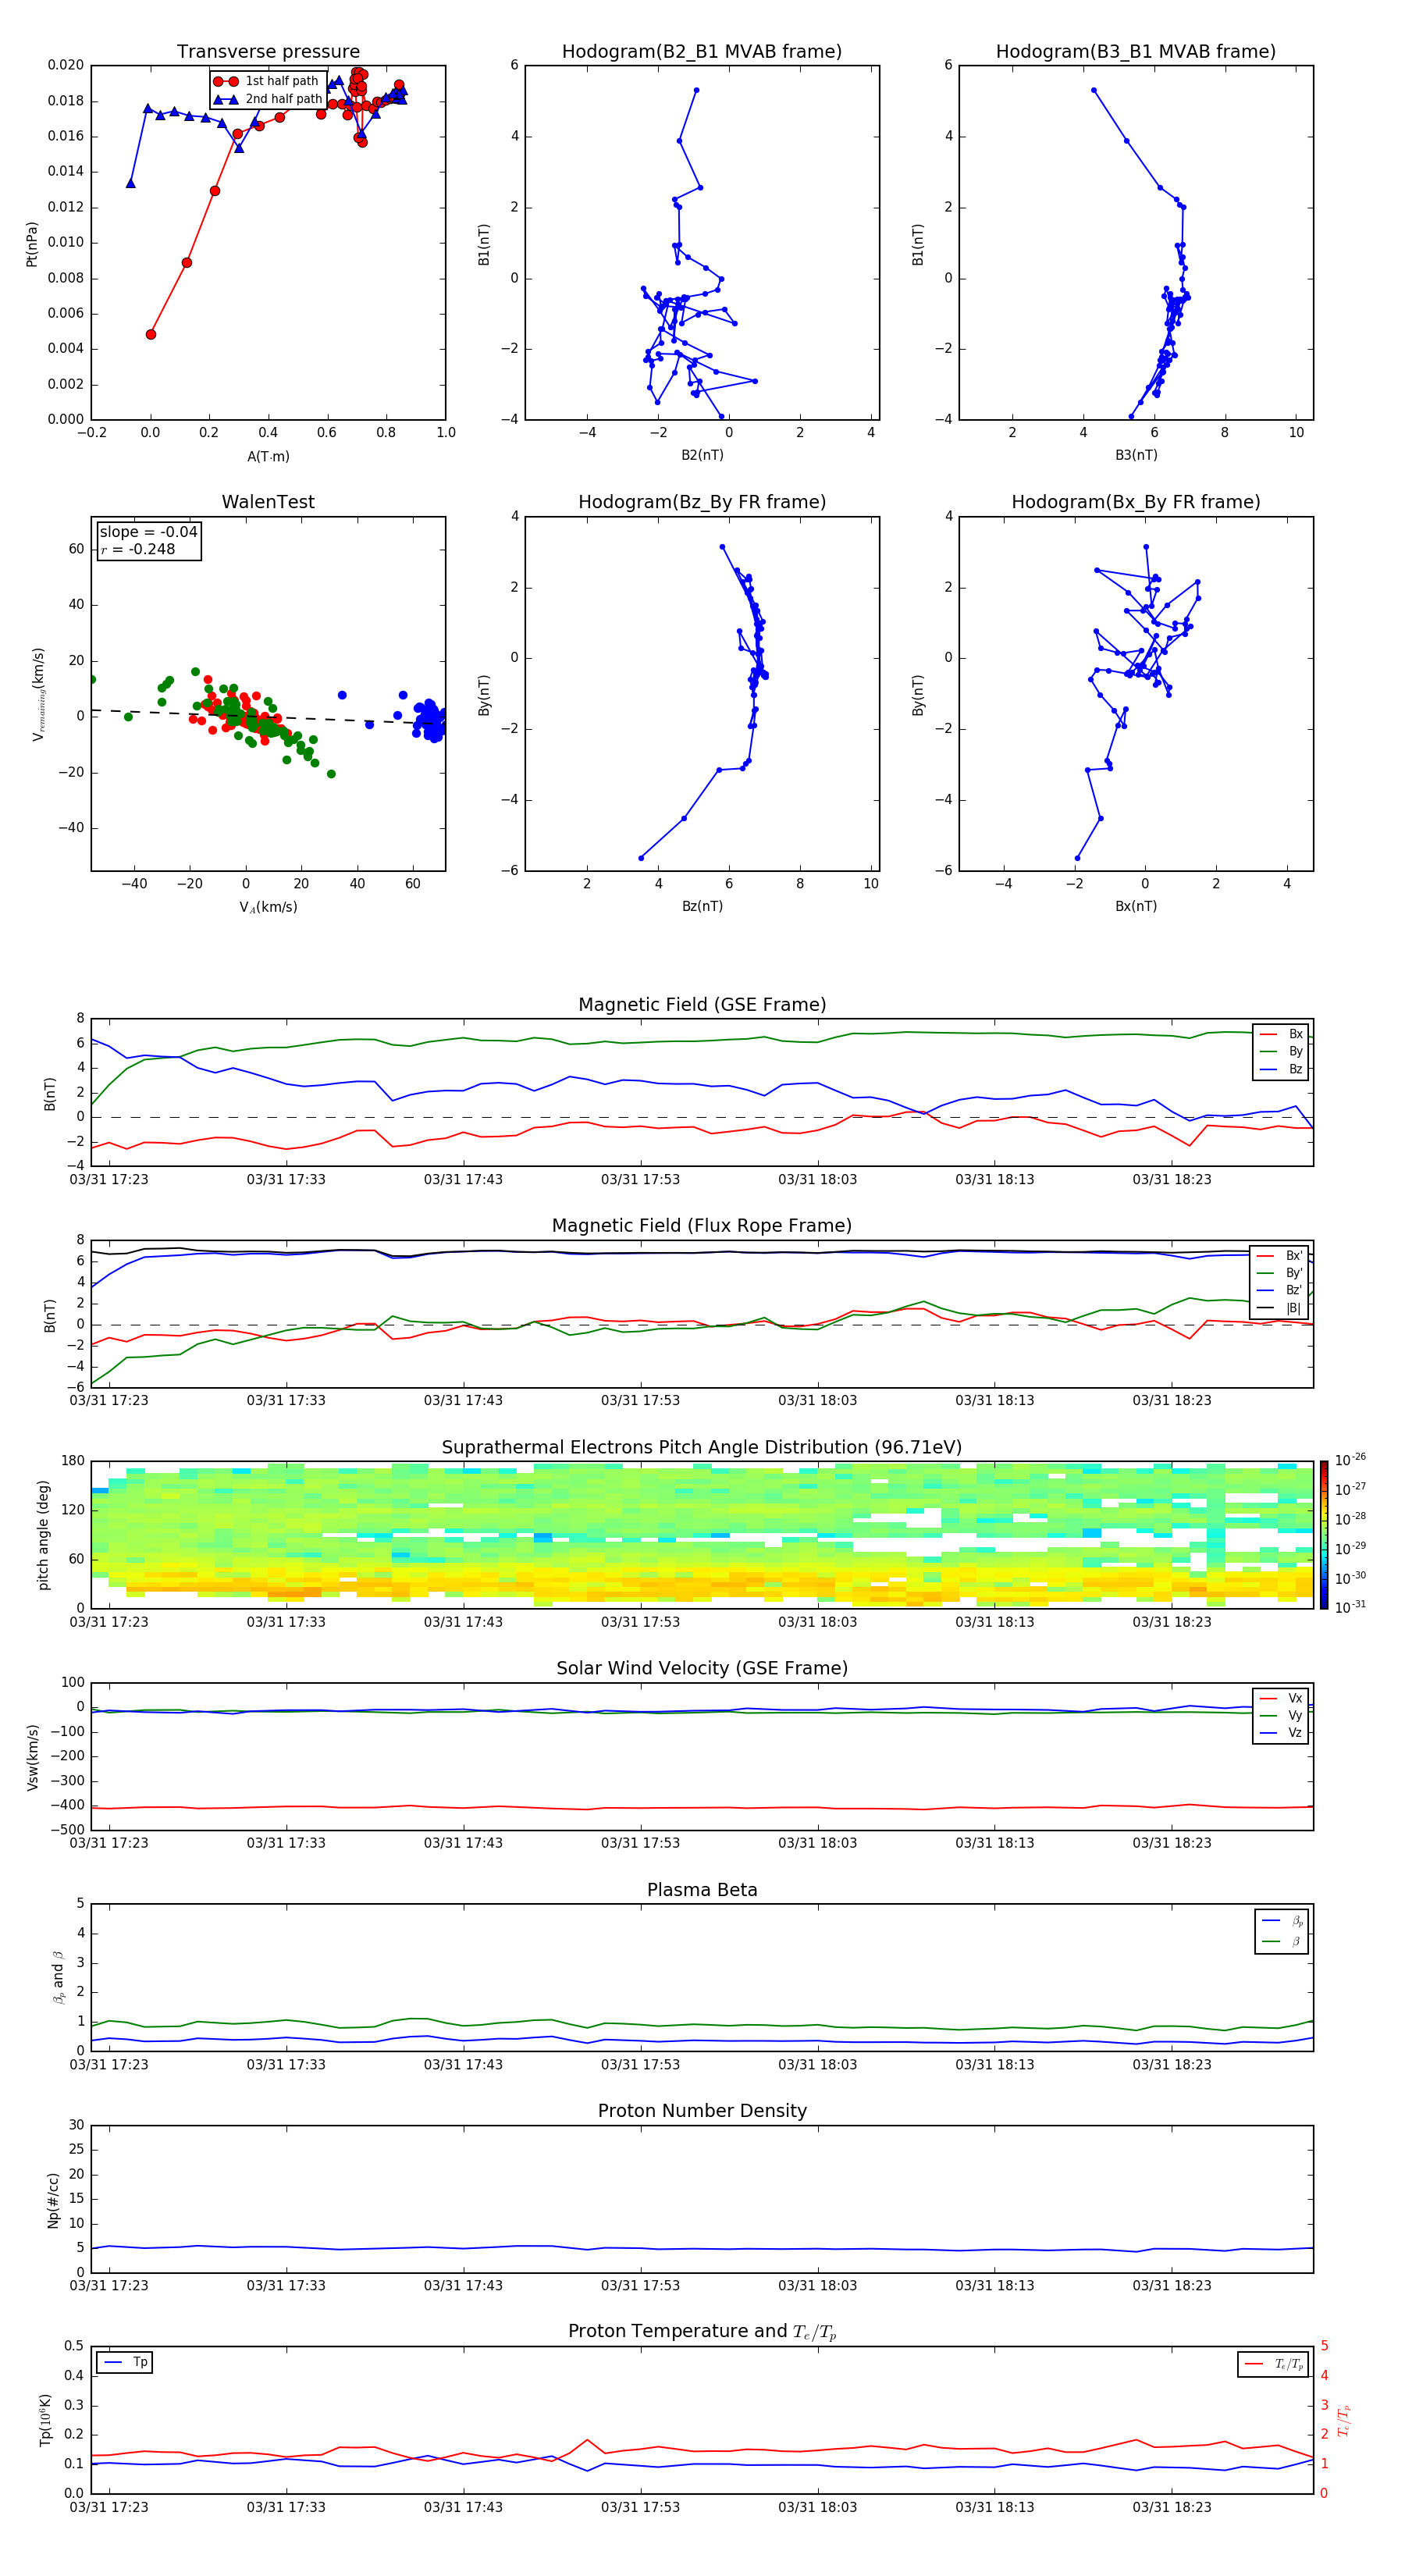Screen dimensions: 1405x2576
Task: Select "Vx" in the solar wind legend
Action: (x=1282, y=1698)
